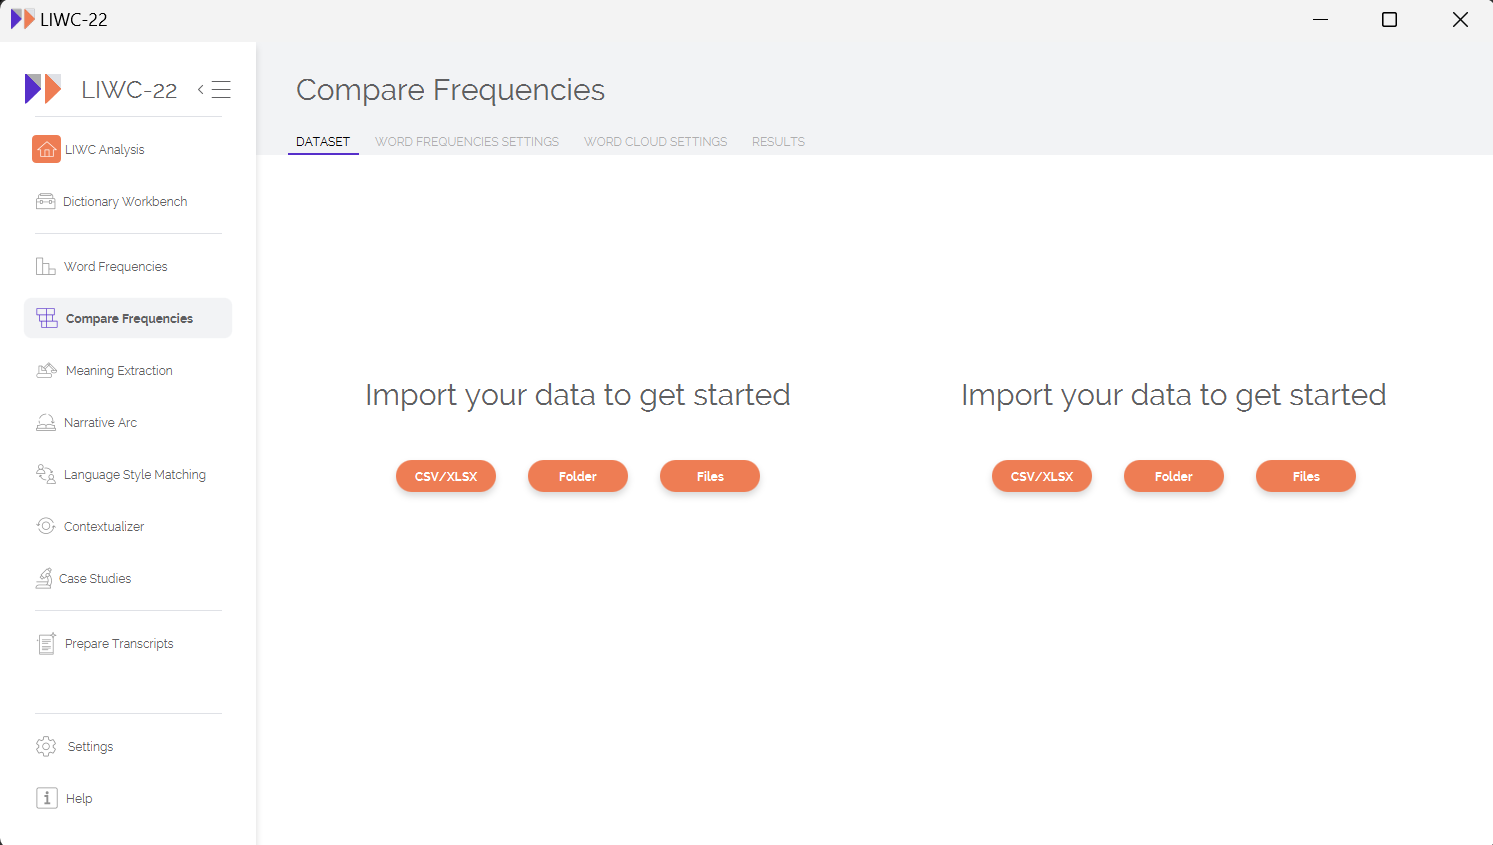Switch to Word Cloud Settings tab
The width and height of the screenshot is (1493, 845).
tap(656, 142)
